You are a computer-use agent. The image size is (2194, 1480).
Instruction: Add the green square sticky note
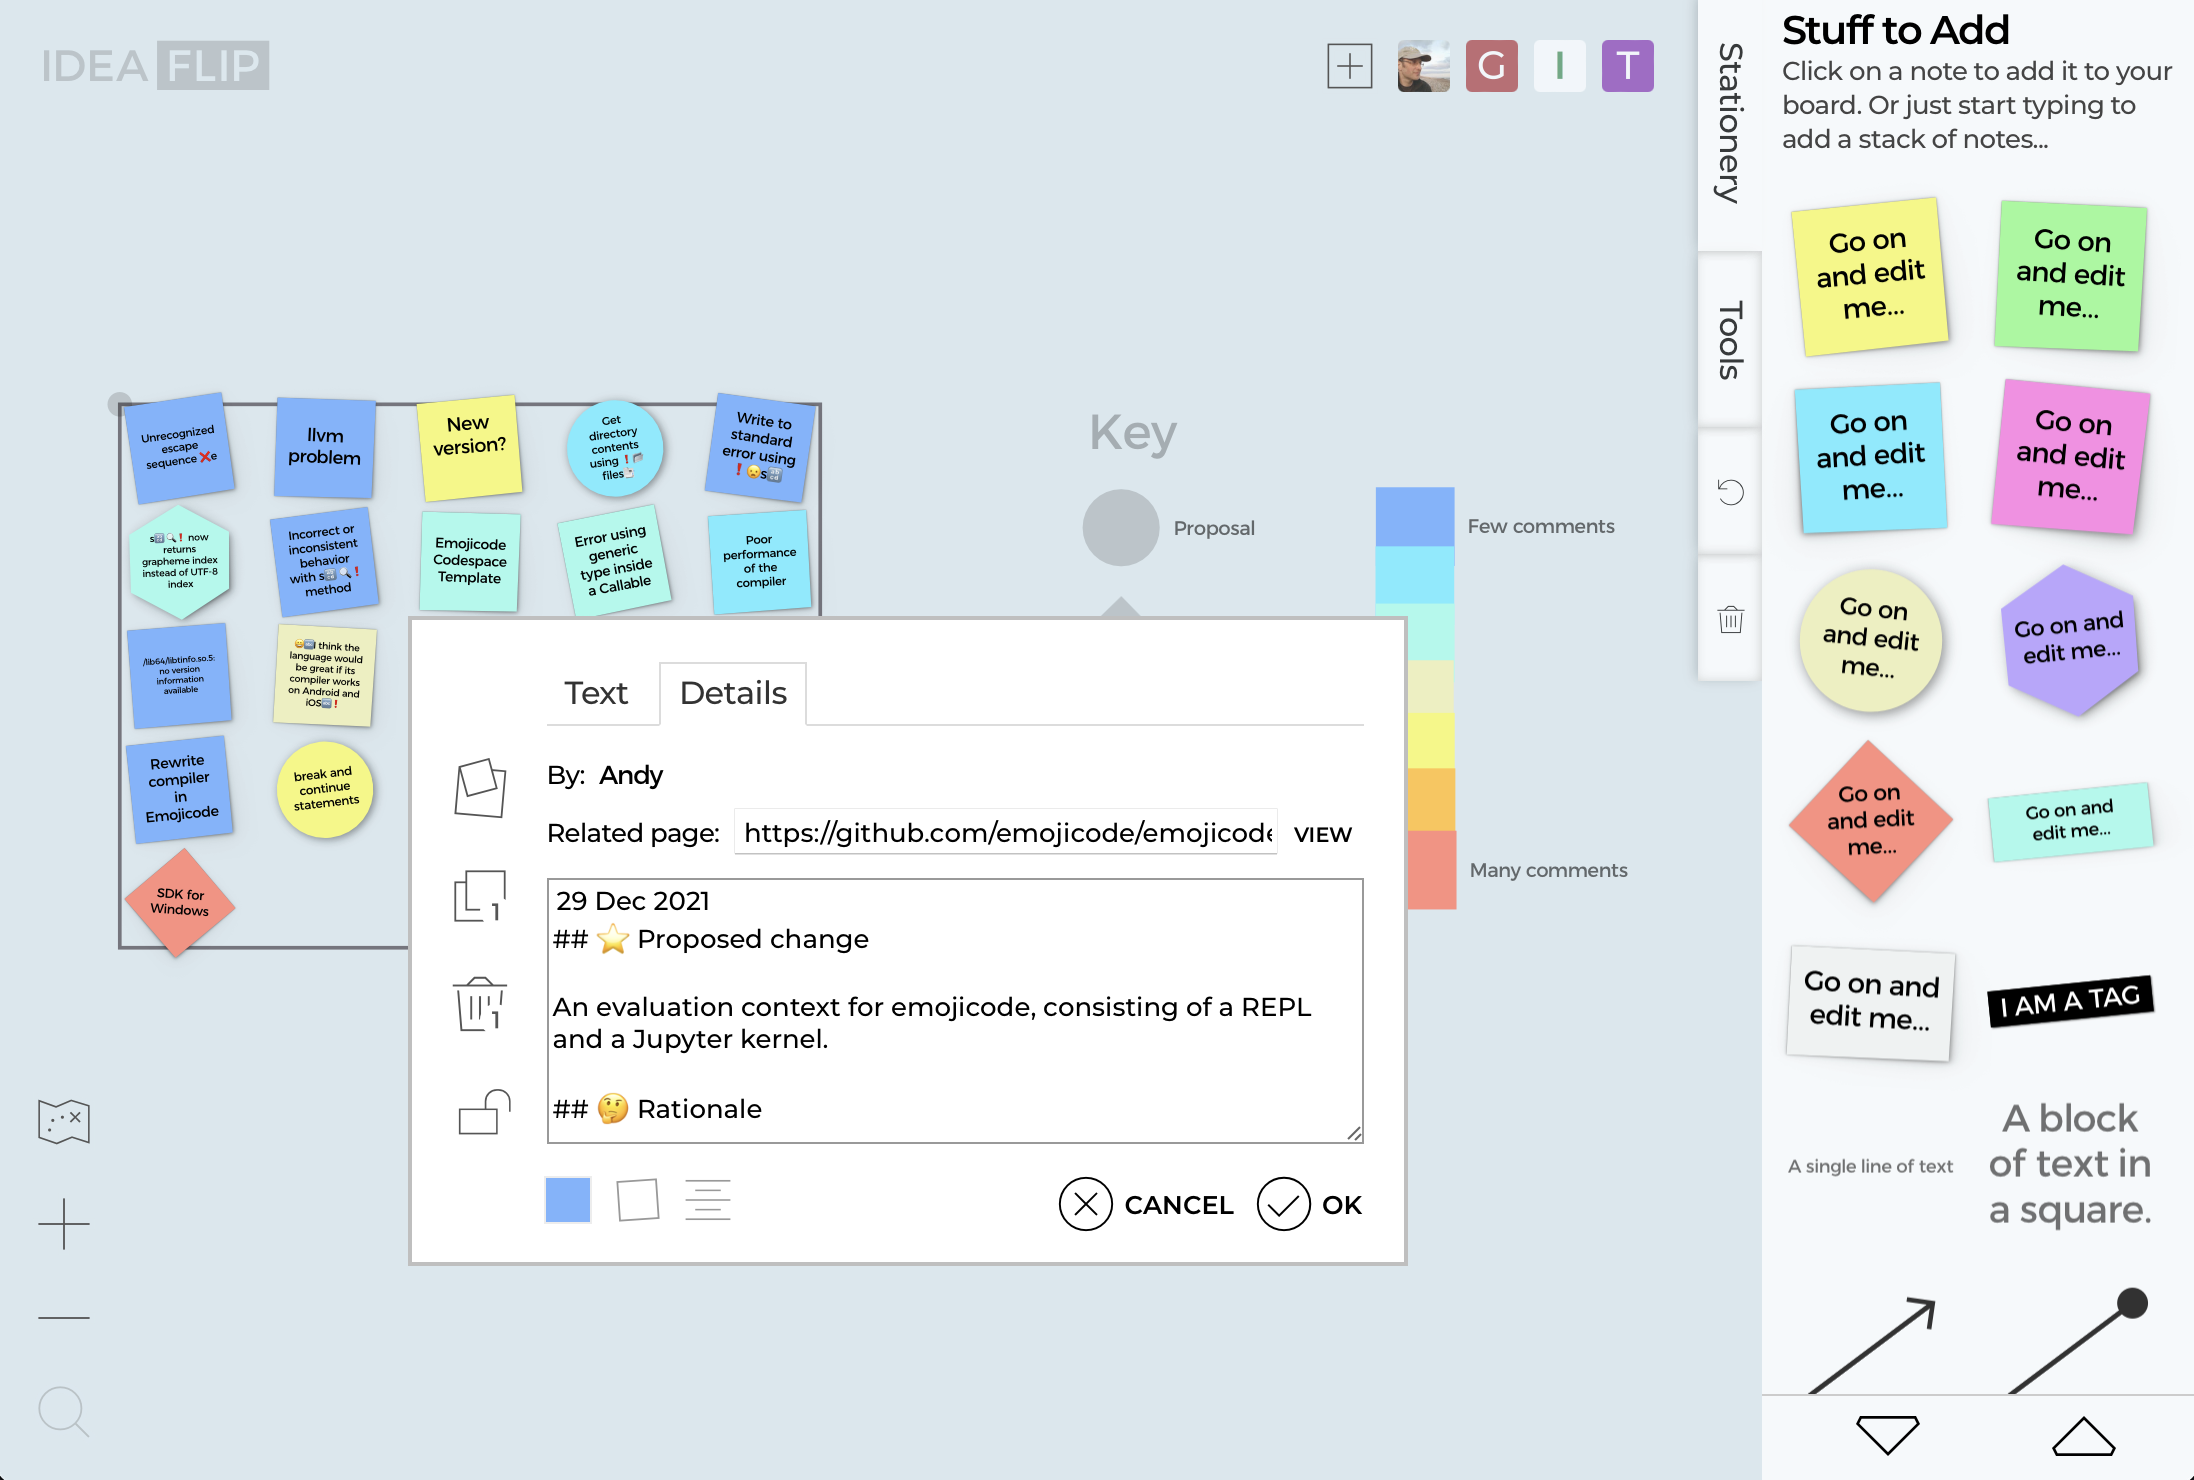2070,275
